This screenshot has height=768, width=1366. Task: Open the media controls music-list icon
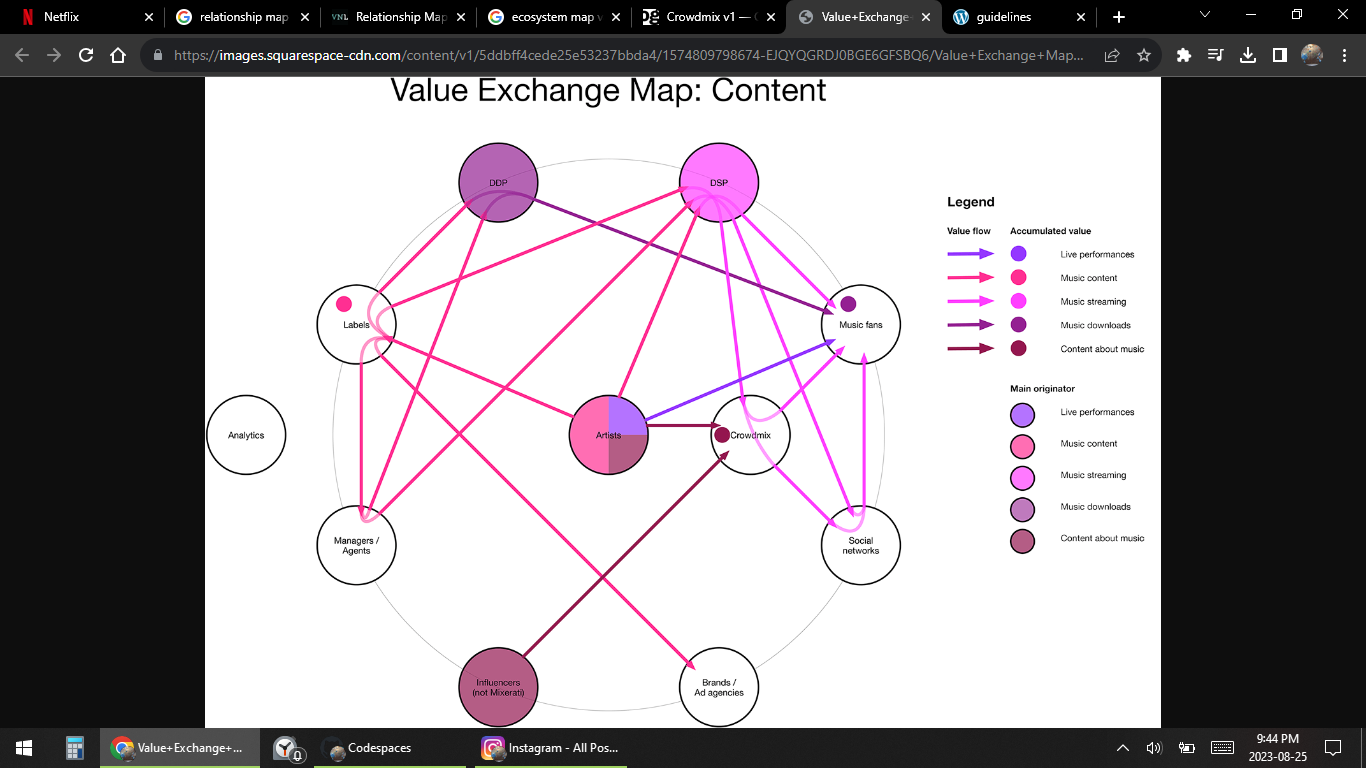click(x=1216, y=56)
